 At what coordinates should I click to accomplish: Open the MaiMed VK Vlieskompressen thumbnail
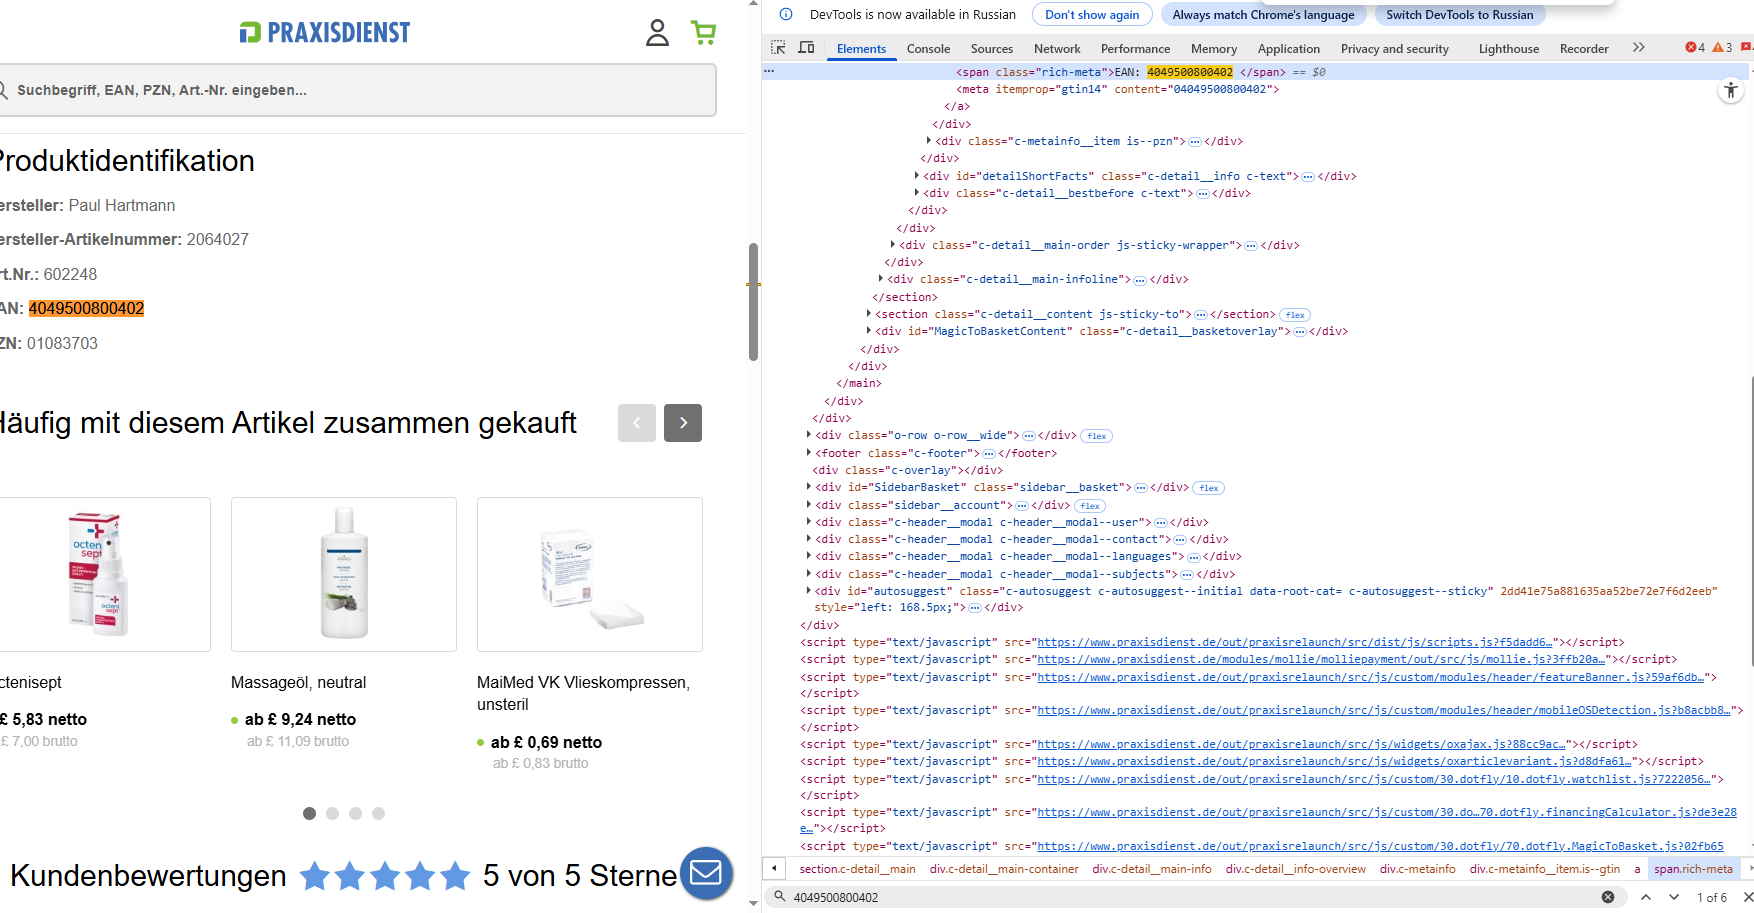coord(590,574)
